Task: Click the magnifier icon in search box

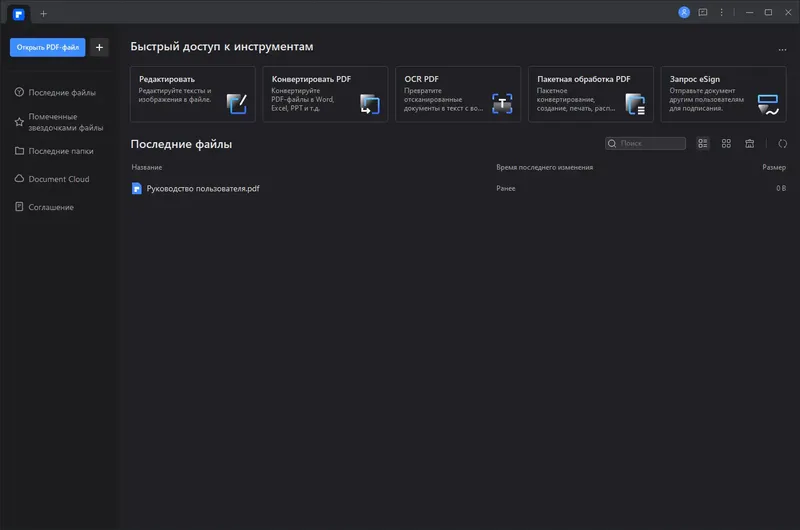Action: point(612,143)
